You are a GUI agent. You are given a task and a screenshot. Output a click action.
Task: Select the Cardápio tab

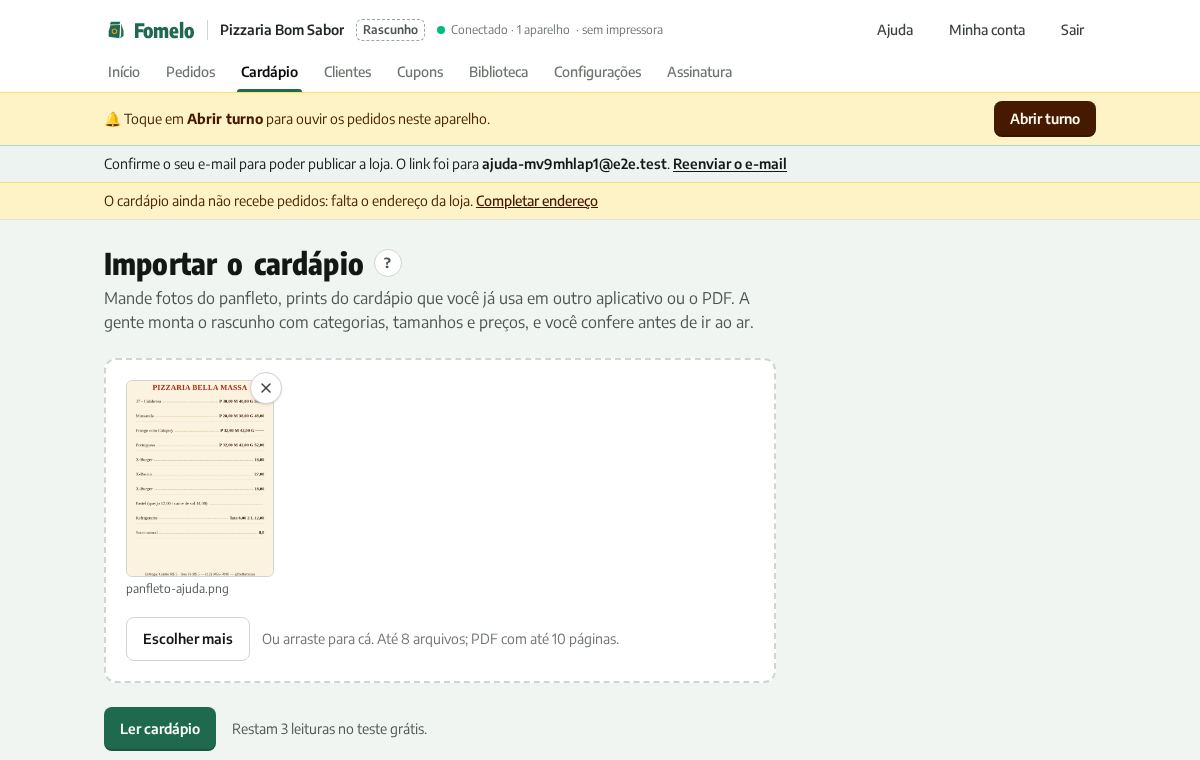[x=269, y=72]
